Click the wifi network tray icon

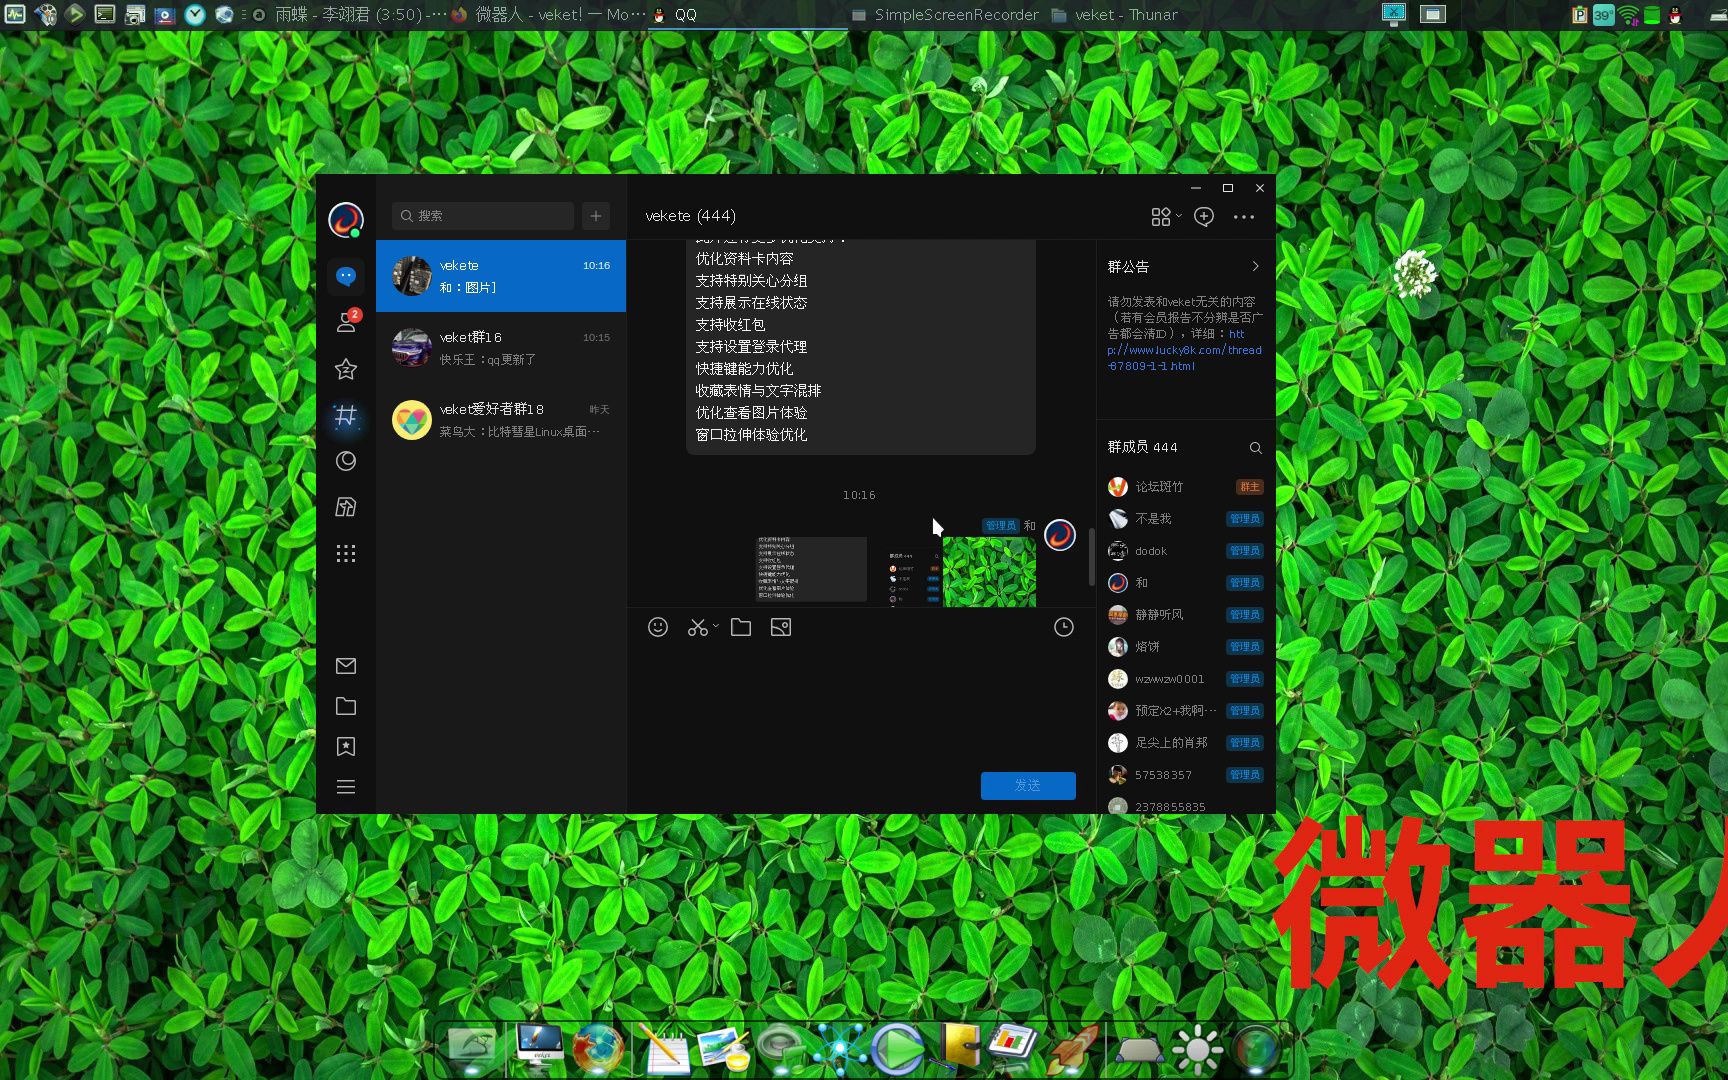point(1629,15)
